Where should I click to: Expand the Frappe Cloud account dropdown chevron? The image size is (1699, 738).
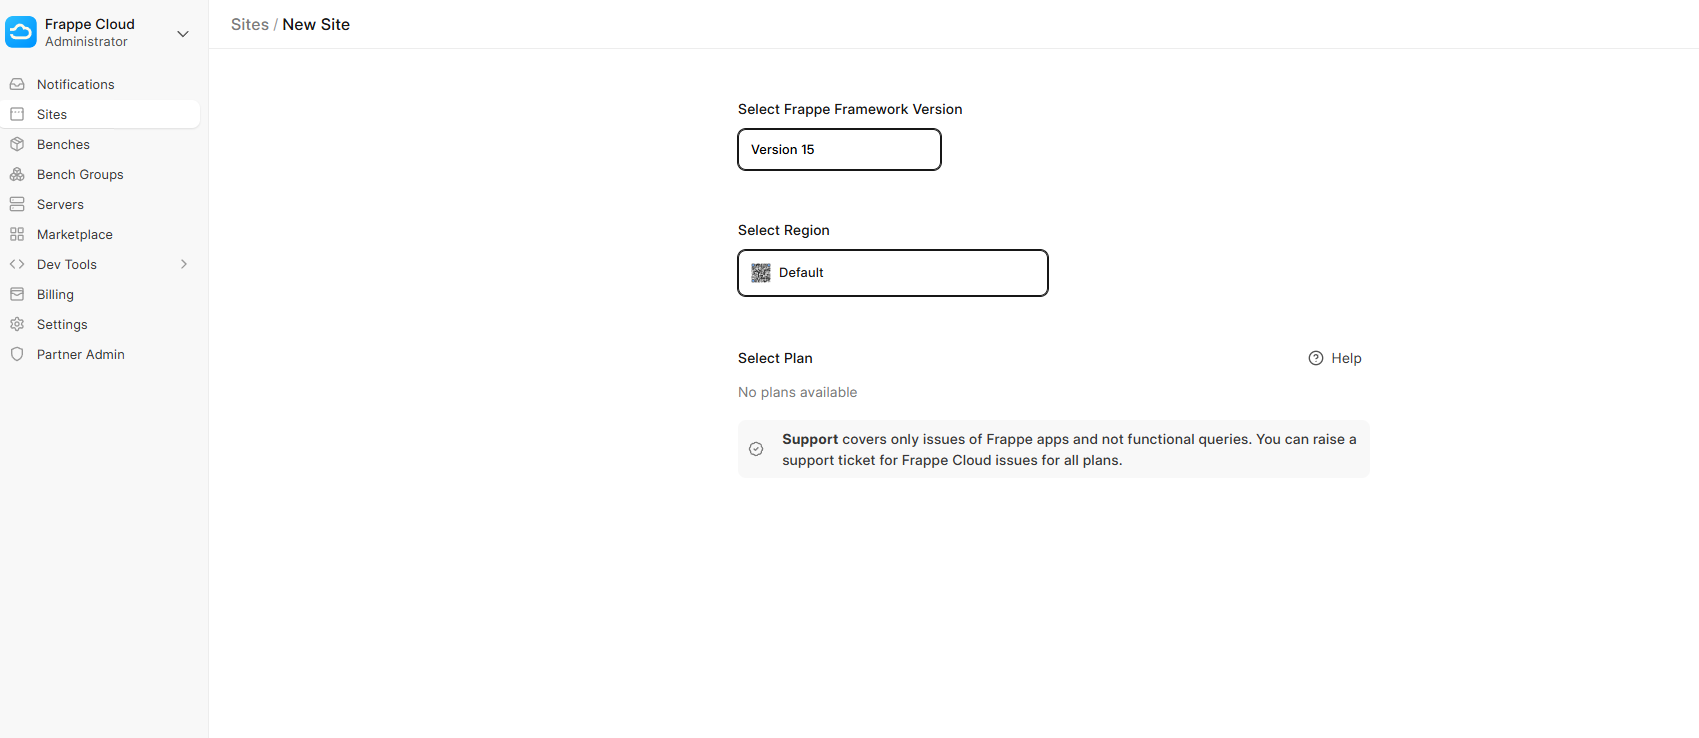[x=183, y=33]
